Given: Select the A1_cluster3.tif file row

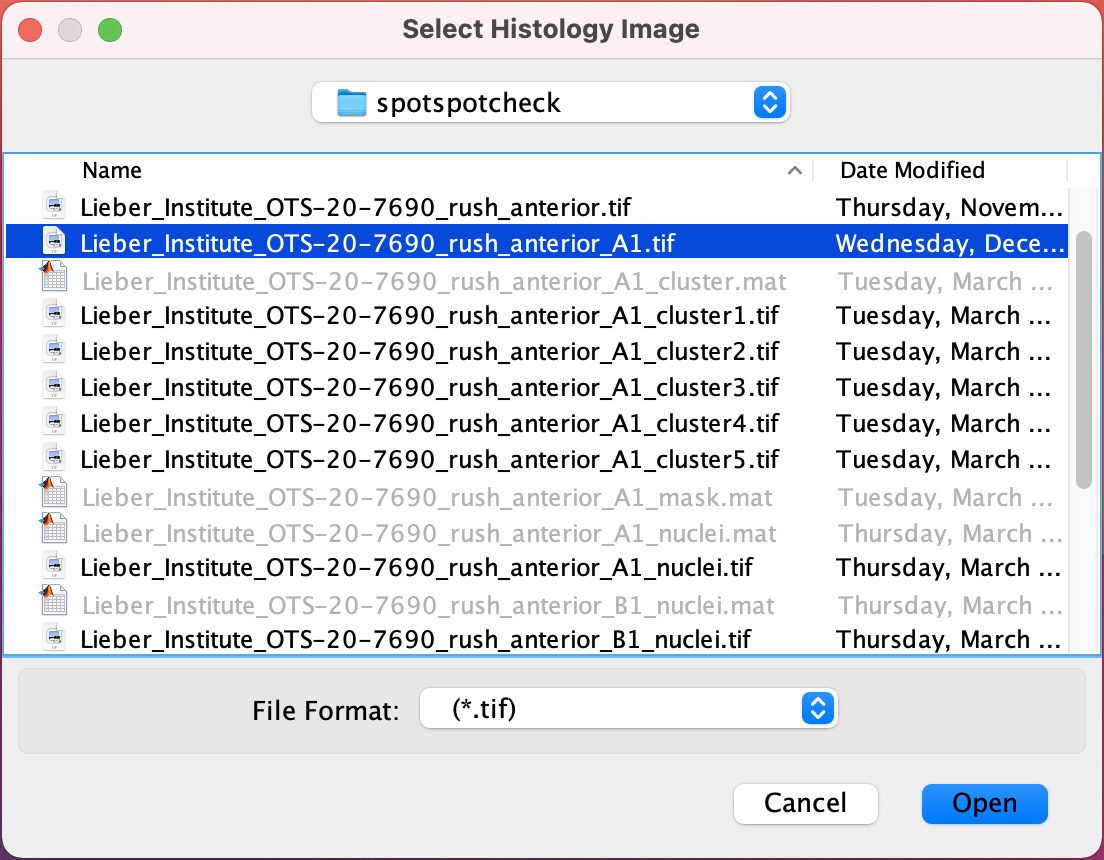Looking at the screenshot, I should (430, 386).
